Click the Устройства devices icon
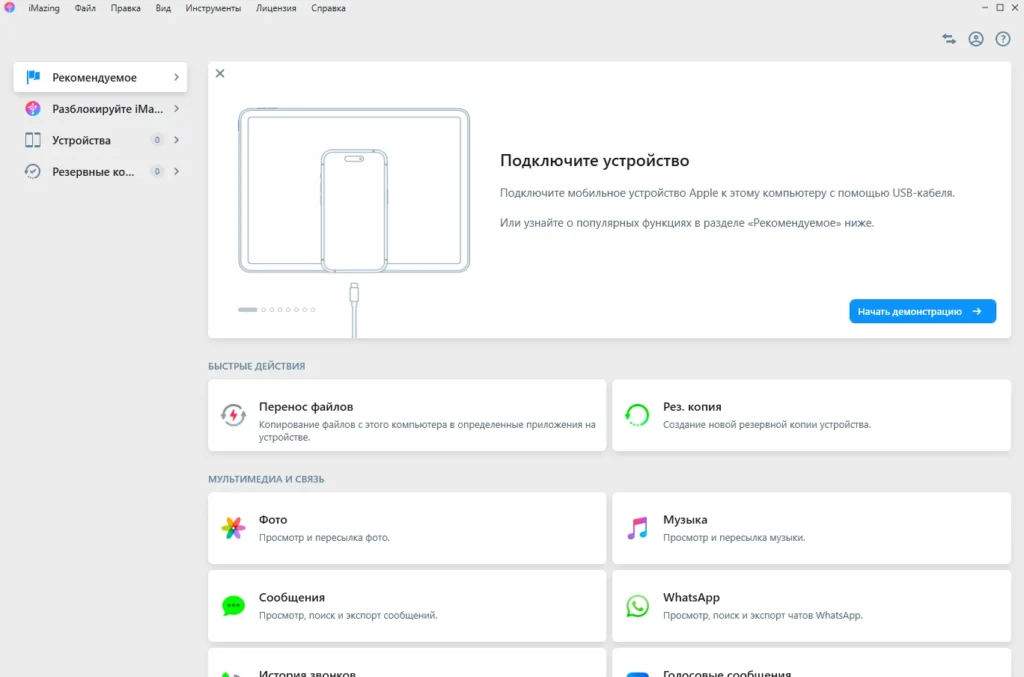Screen dimensions: 1024x677 point(33,140)
